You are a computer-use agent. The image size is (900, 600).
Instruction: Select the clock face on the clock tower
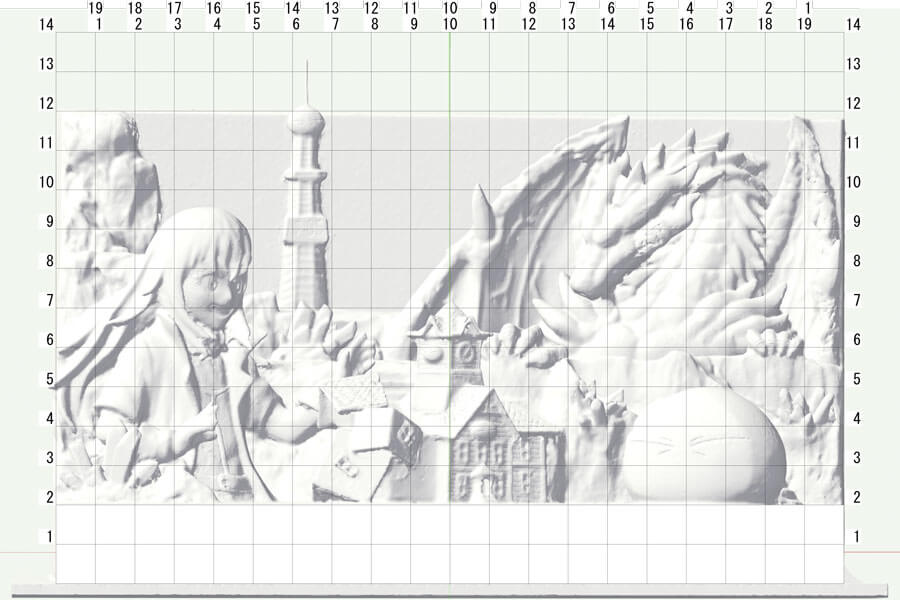465,354
